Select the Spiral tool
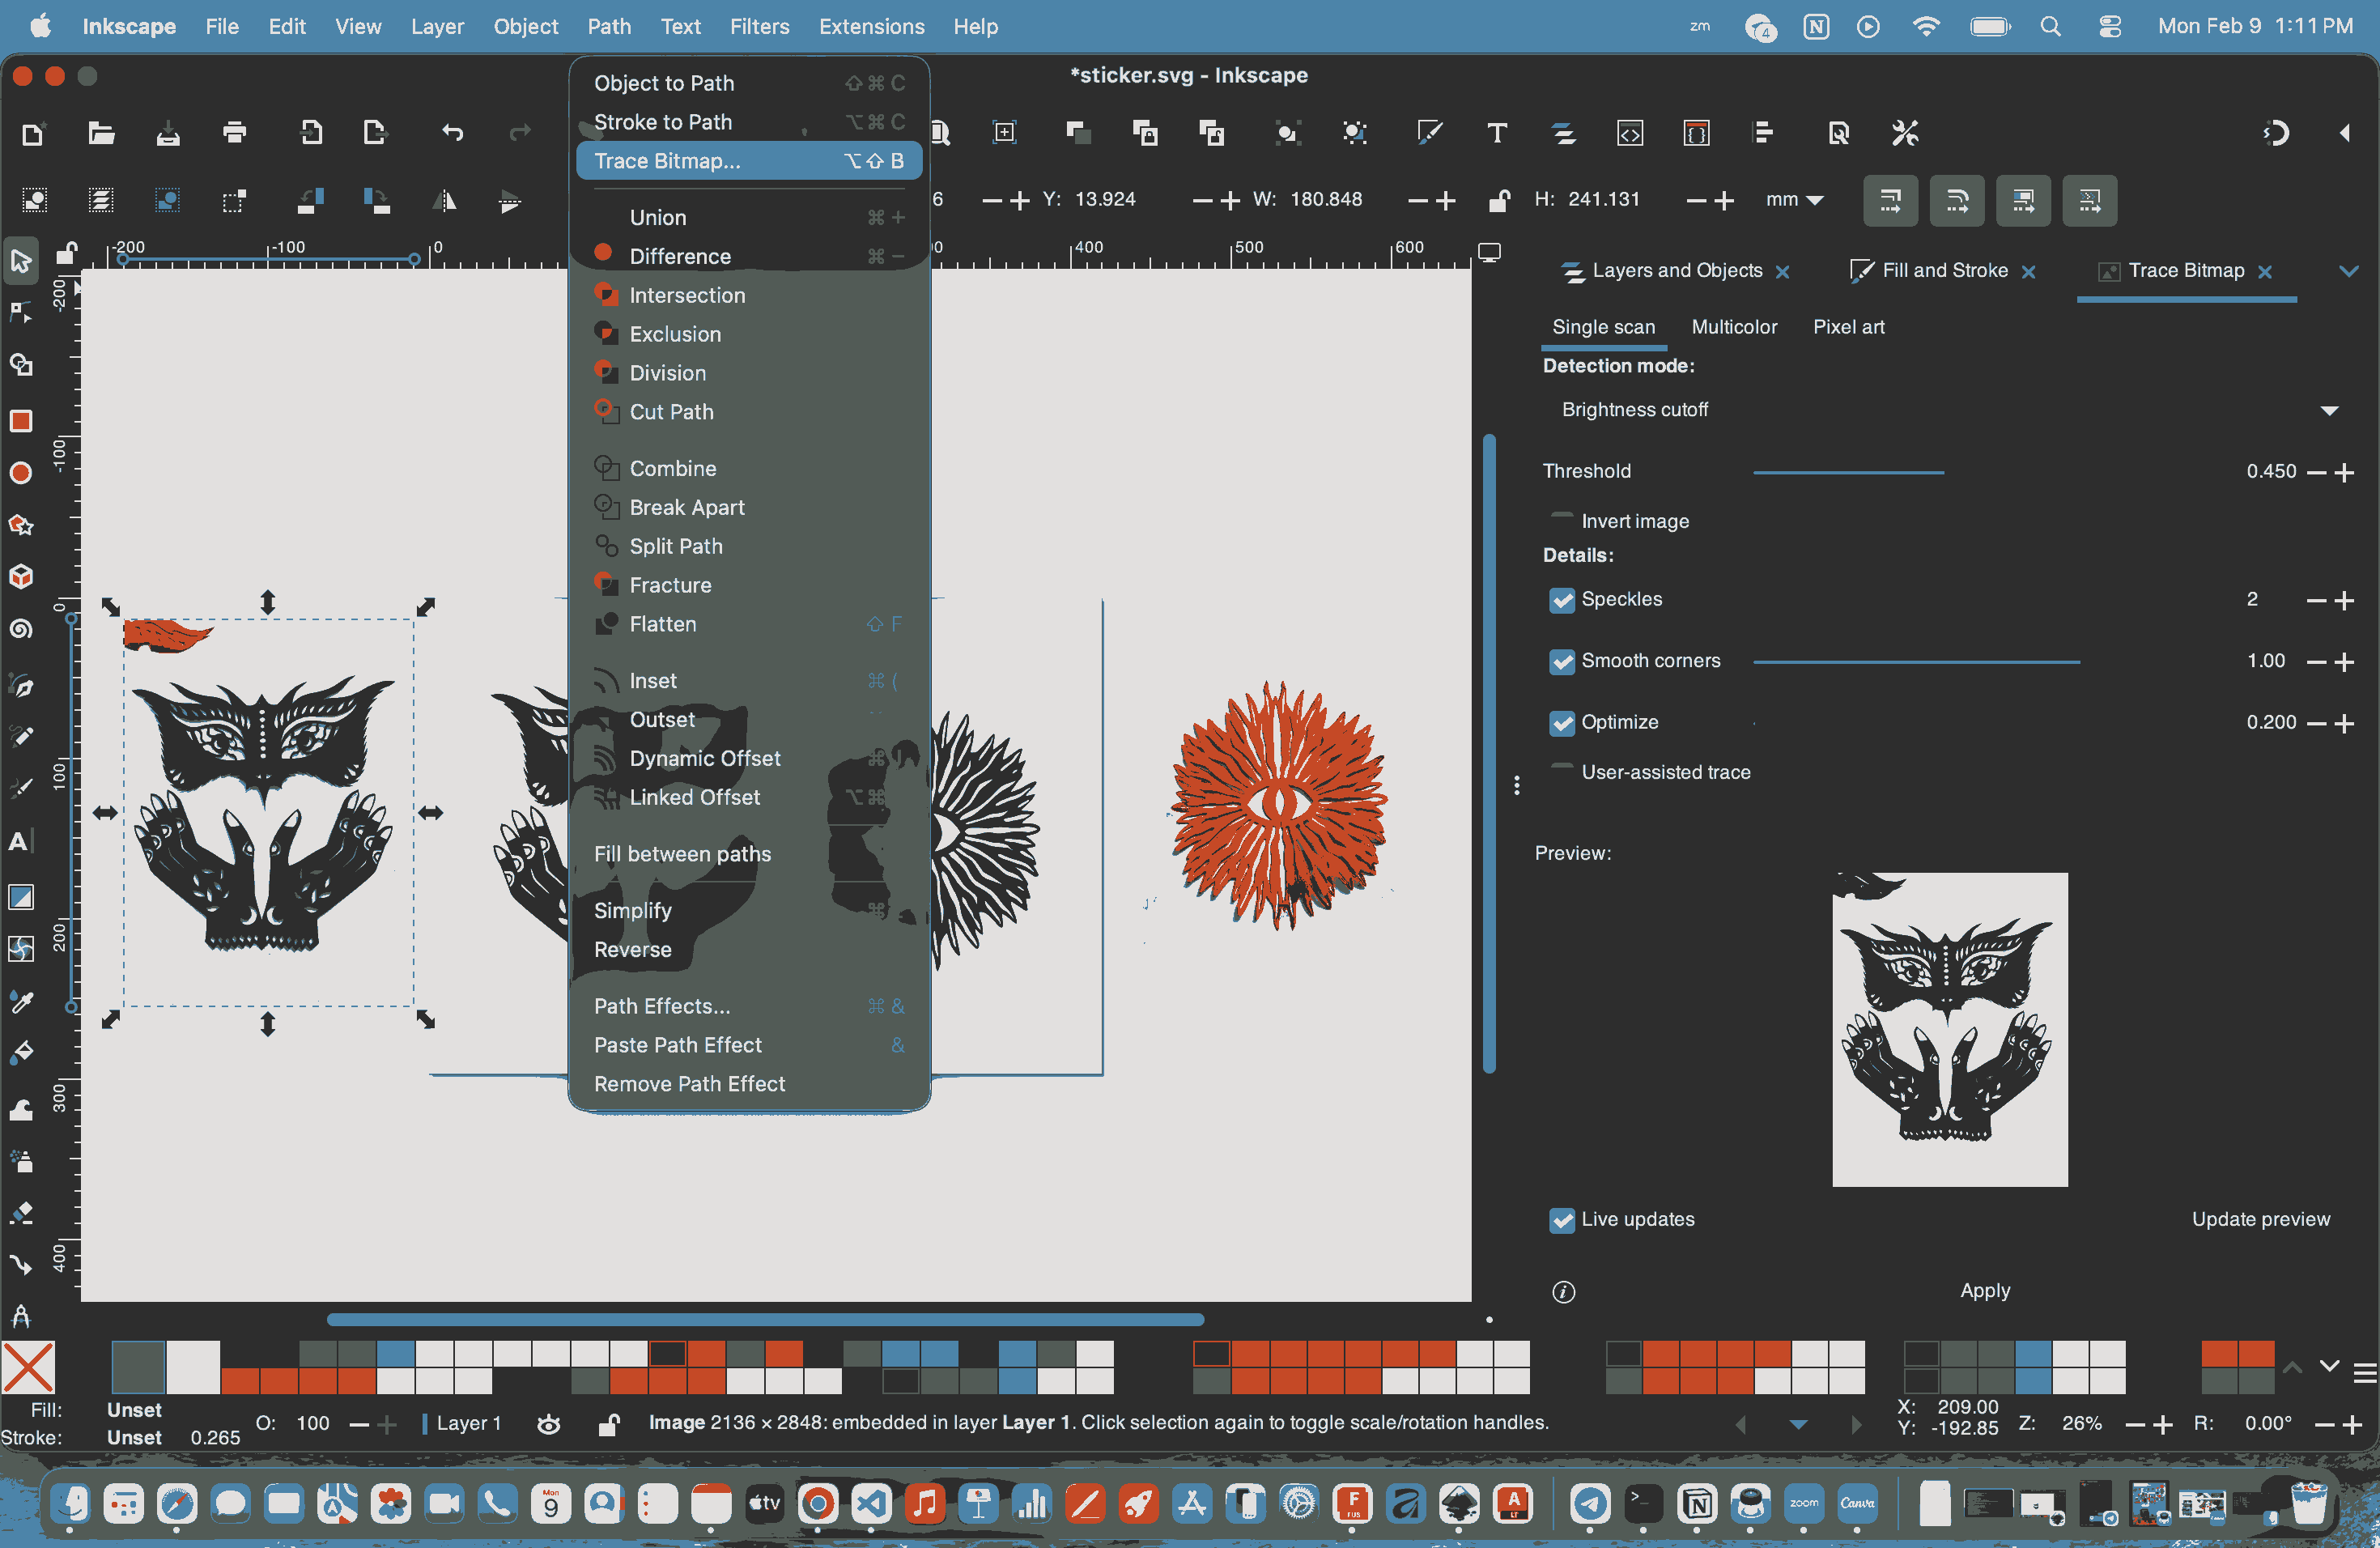Viewport: 2380px width, 1548px height. (21, 629)
